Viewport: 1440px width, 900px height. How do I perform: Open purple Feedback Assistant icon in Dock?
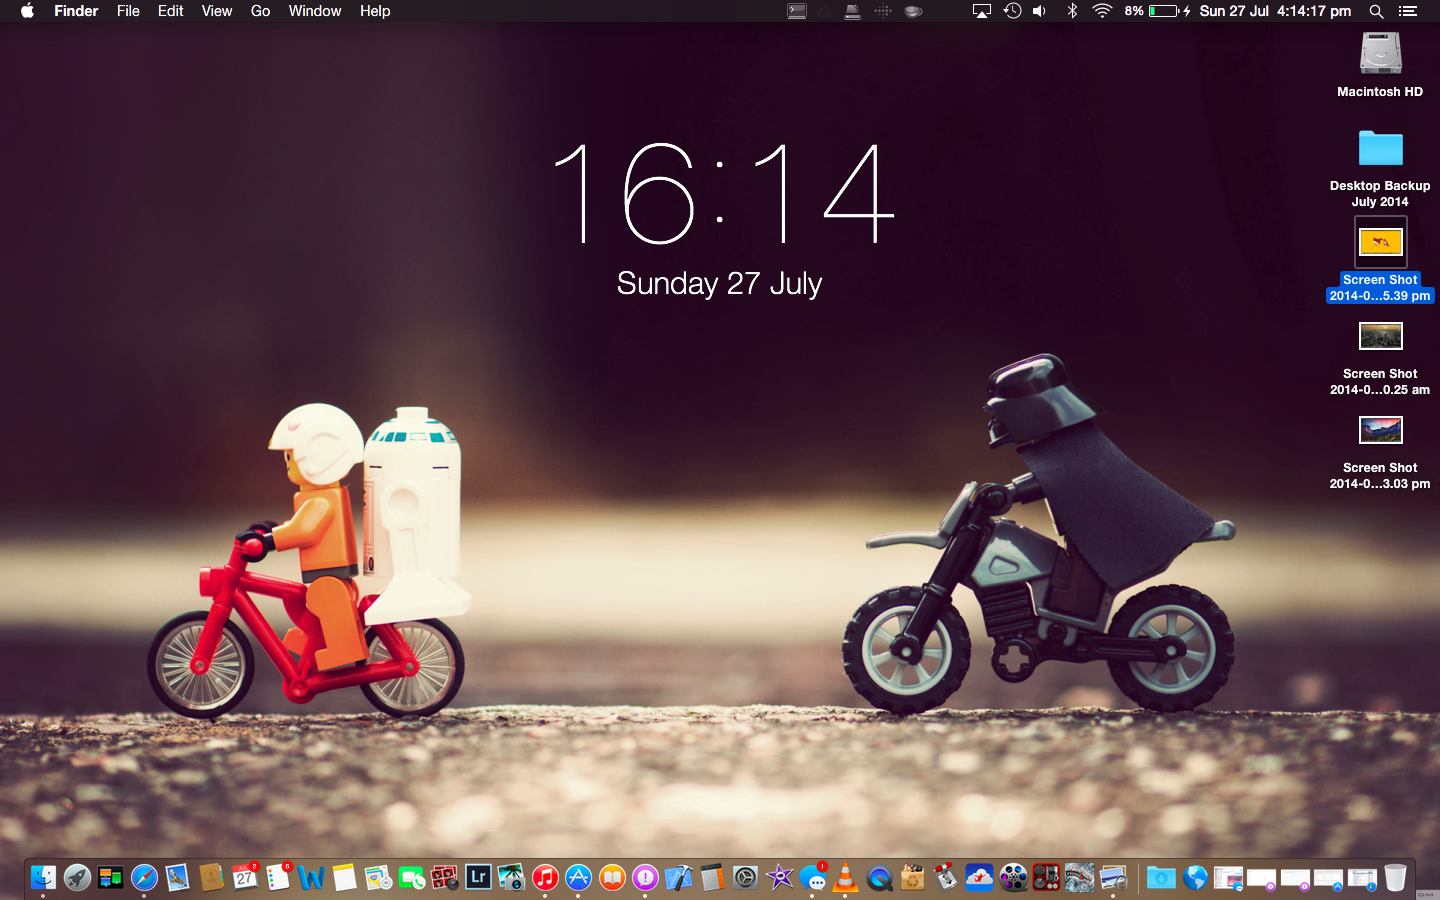[x=646, y=878]
